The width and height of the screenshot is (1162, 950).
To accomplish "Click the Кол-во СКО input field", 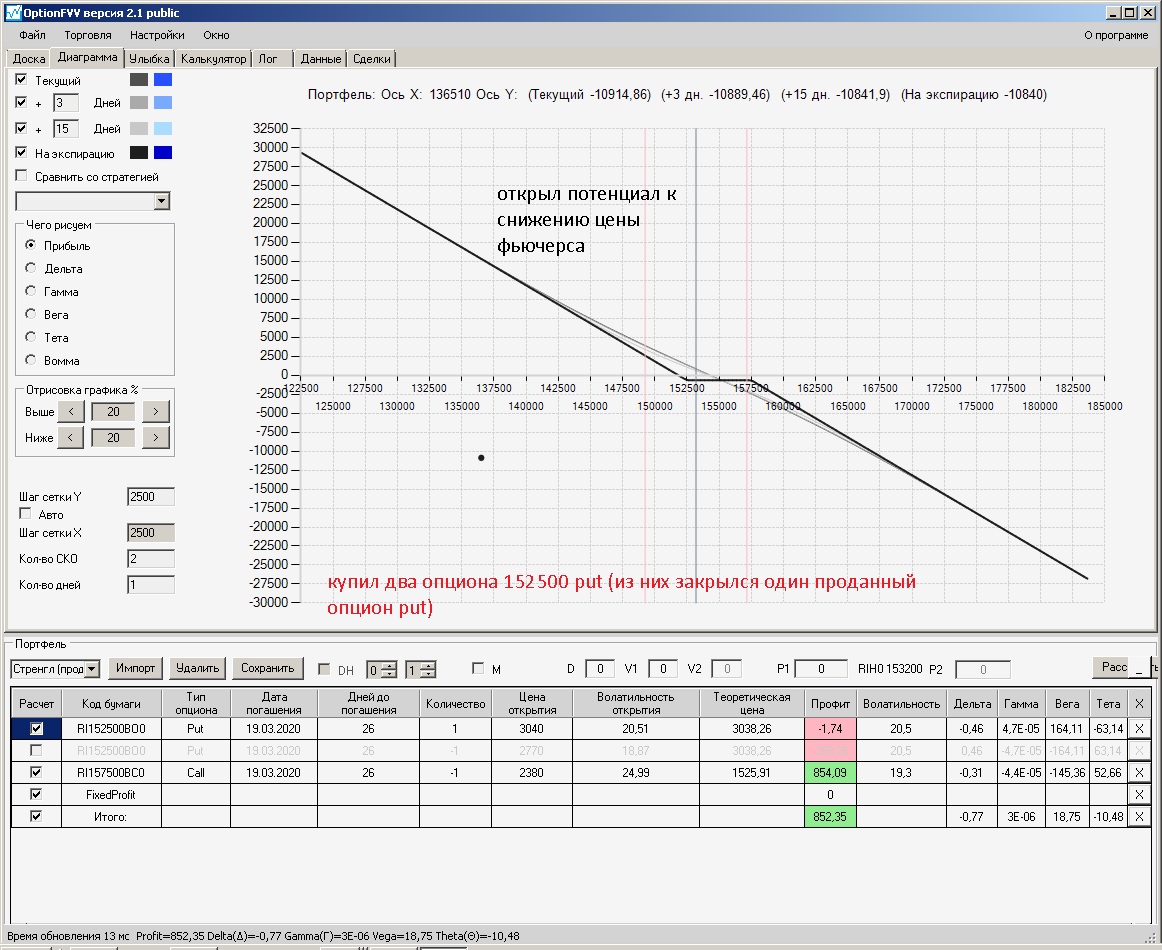I will [x=151, y=559].
